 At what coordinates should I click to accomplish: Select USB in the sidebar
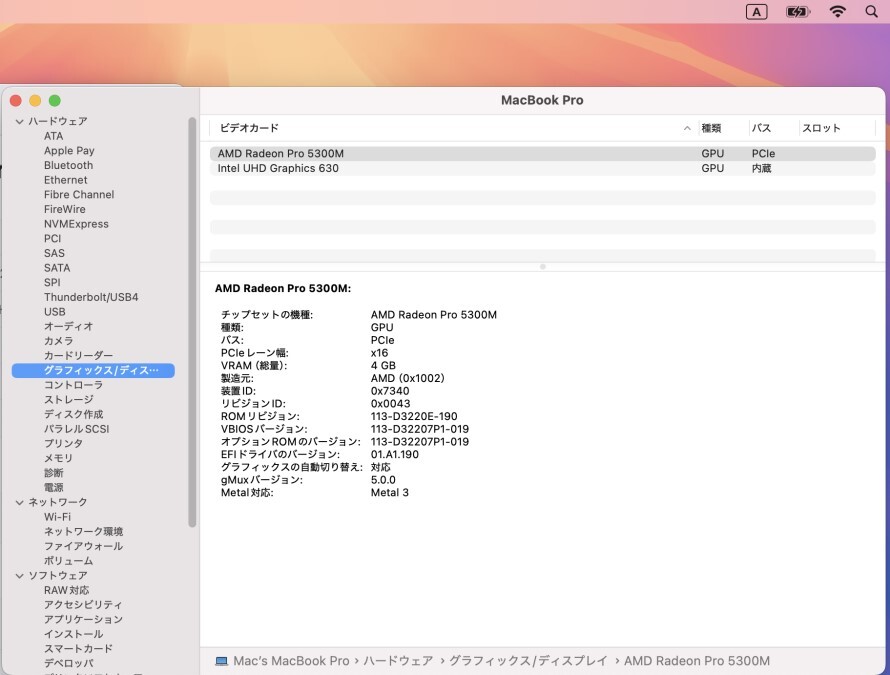pos(54,312)
